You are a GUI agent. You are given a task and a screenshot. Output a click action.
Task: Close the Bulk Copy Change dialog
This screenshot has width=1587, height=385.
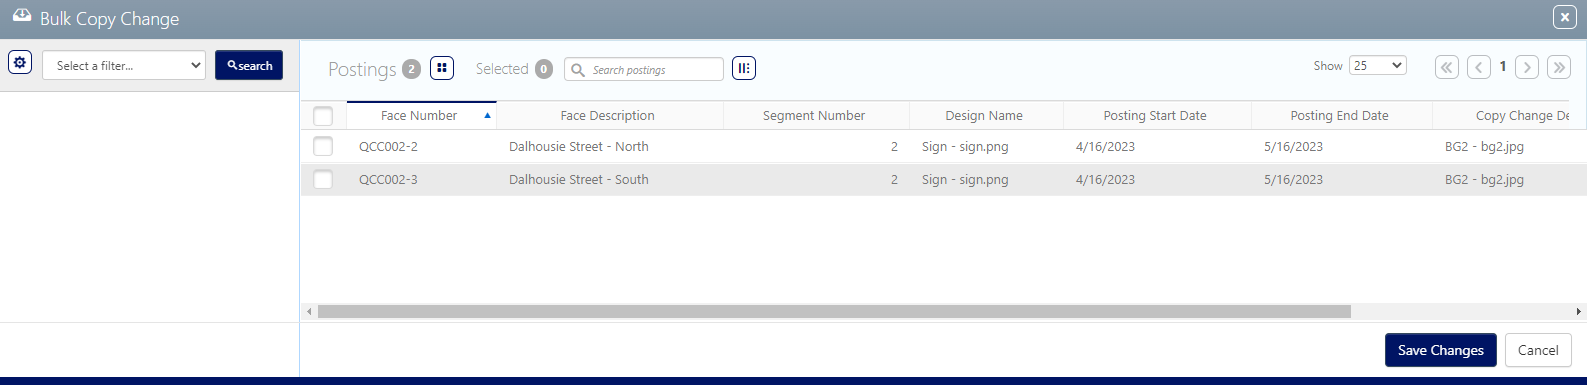click(x=1565, y=17)
